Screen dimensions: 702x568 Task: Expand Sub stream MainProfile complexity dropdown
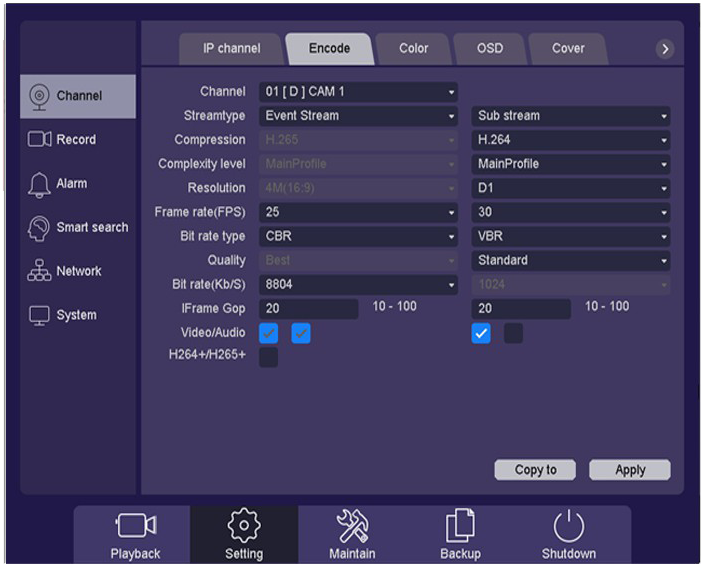[571, 164]
